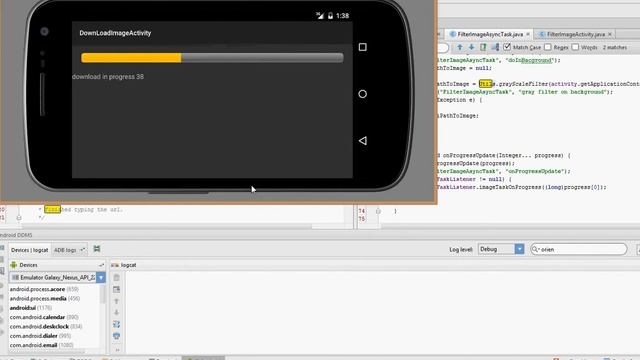The image size is (640, 360).
Task: Close the FilterImageActivity.java tab
Action: tap(610, 34)
